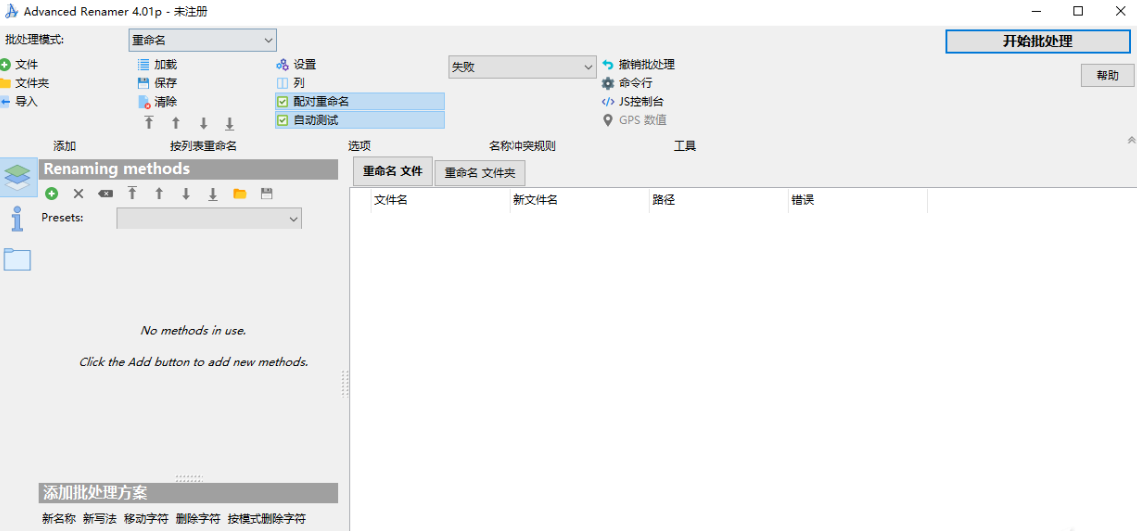Move item down in 按列表重命名 group

[x=203, y=123]
